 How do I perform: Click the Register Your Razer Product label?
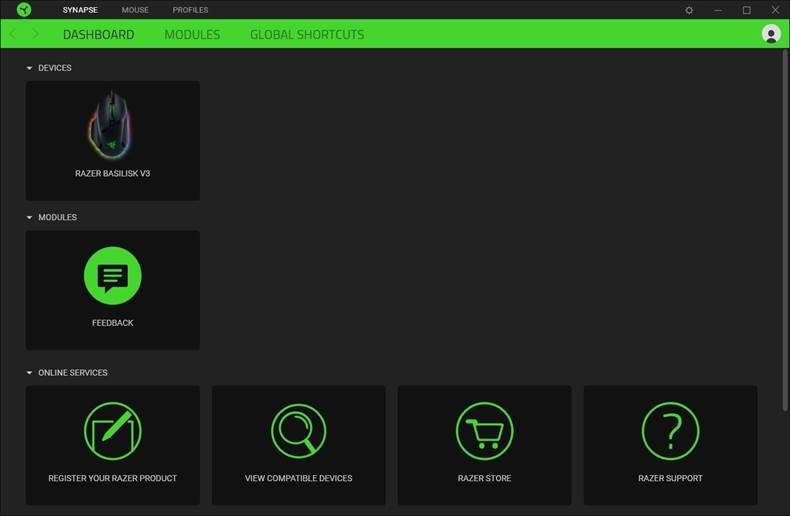(x=112, y=478)
